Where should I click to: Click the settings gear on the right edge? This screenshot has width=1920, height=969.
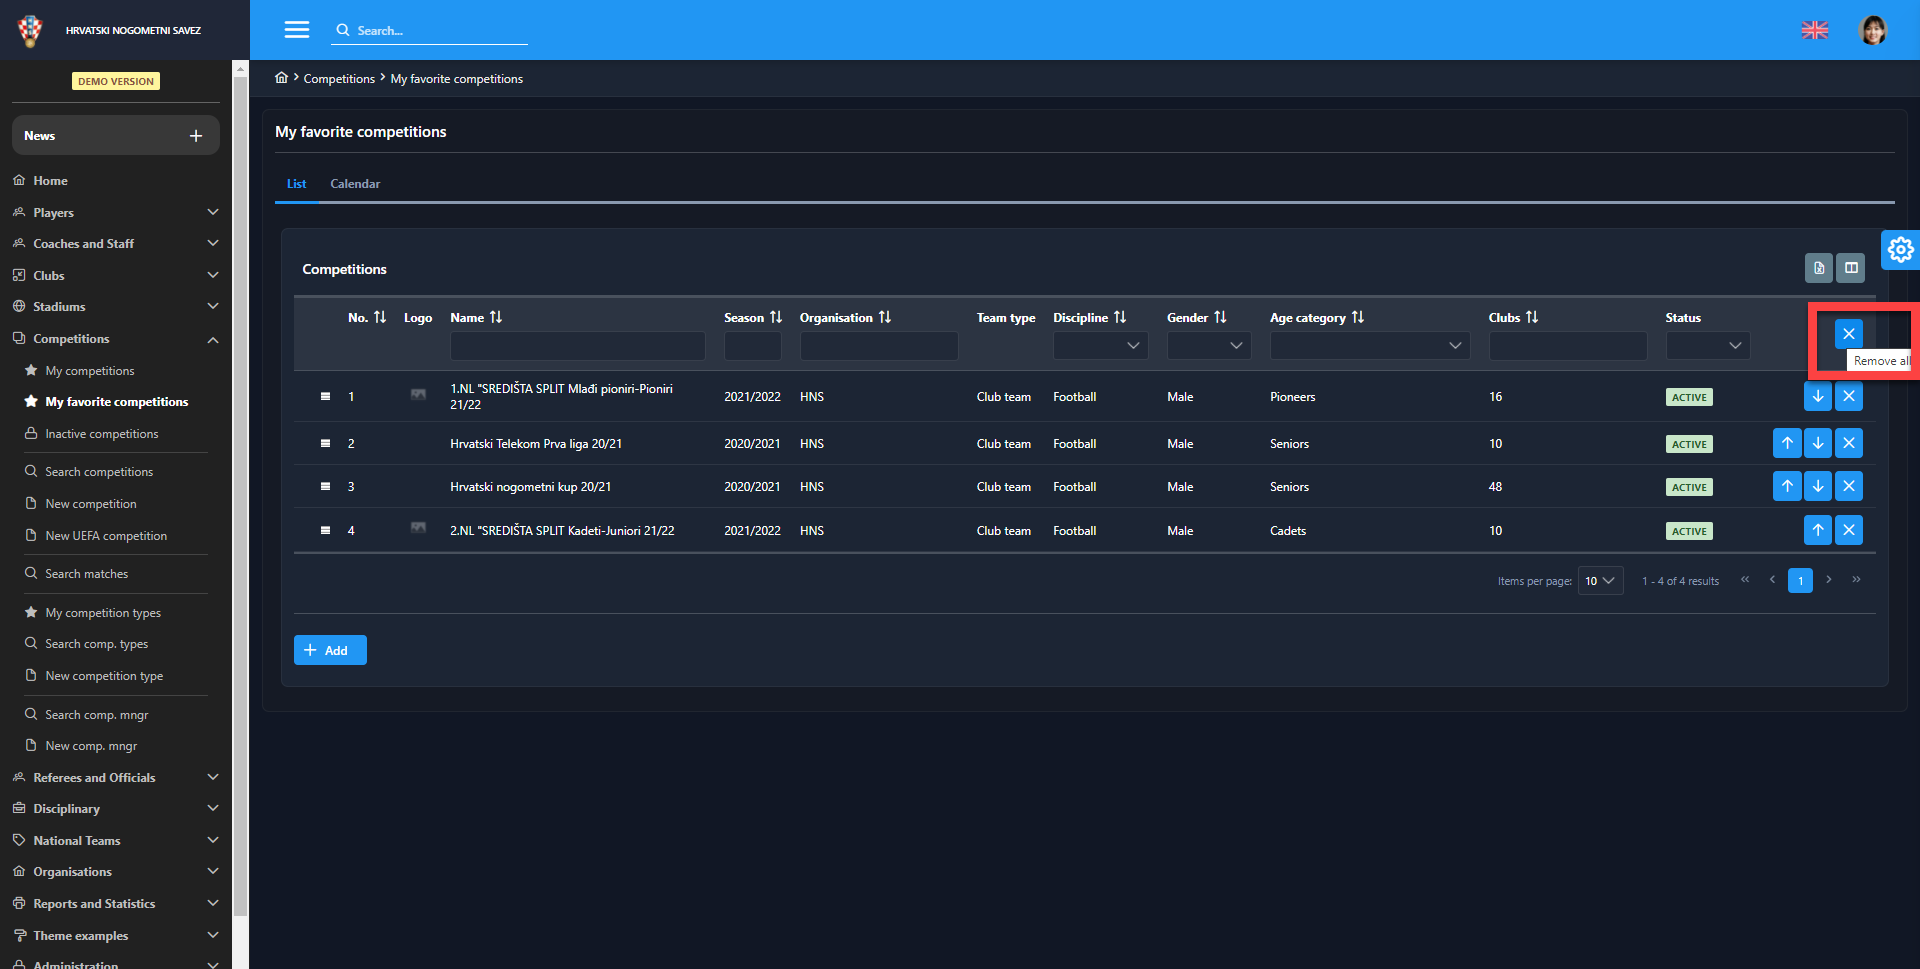1900,249
